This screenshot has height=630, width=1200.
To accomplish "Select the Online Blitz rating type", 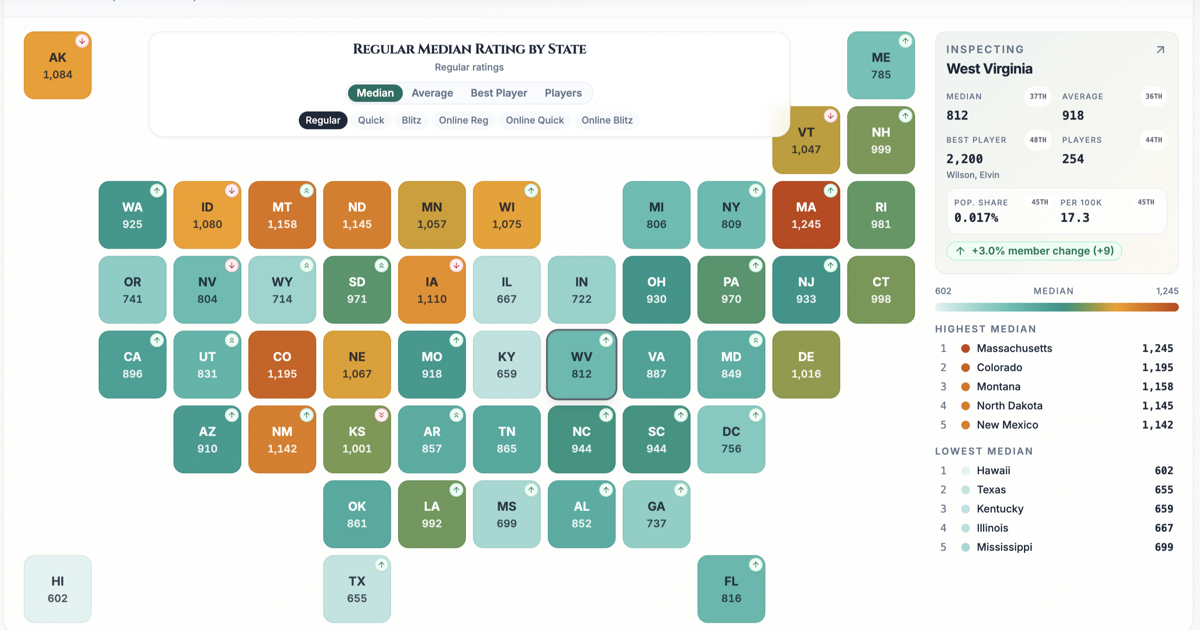I will [607, 120].
